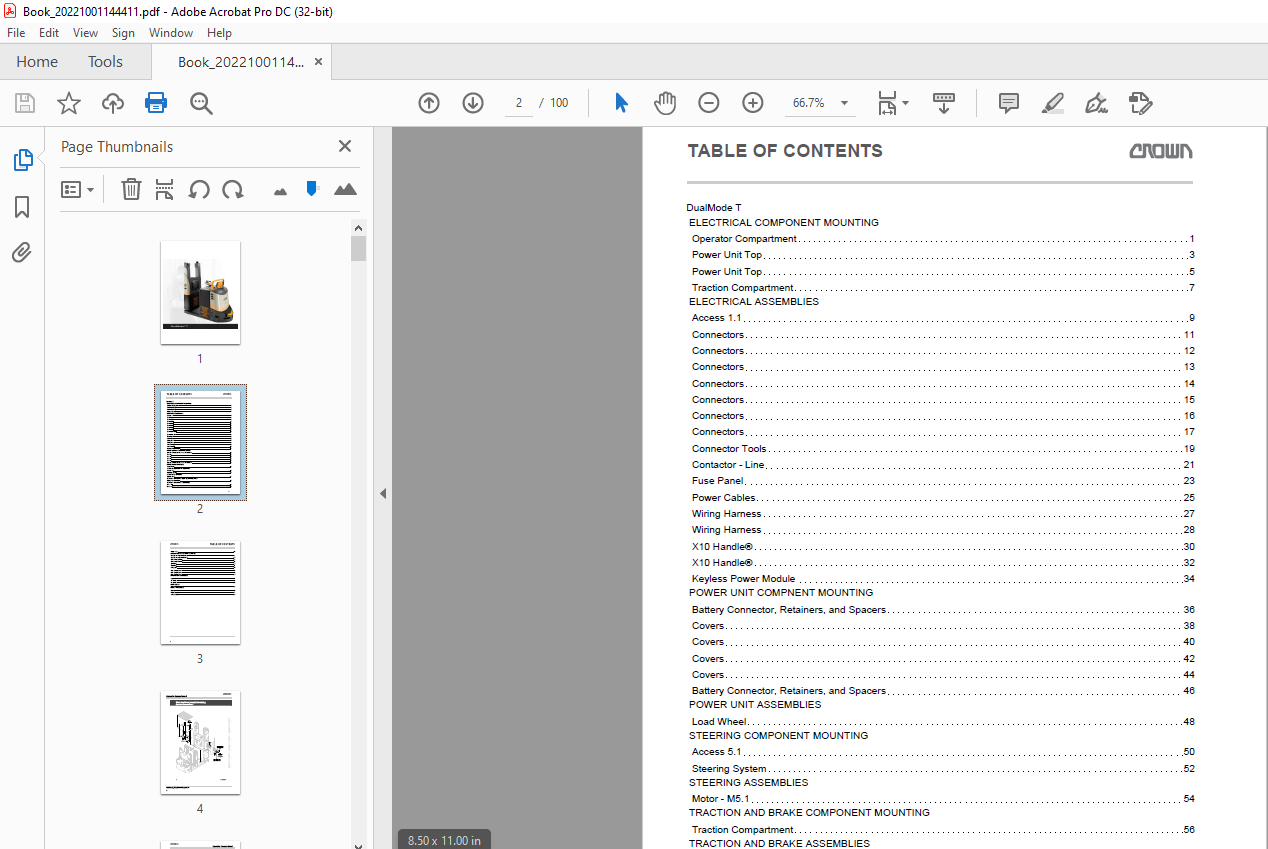The image size is (1268, 849).
Task: Click the Connector Tools contents entry
Action: click(x=943, y=449)
